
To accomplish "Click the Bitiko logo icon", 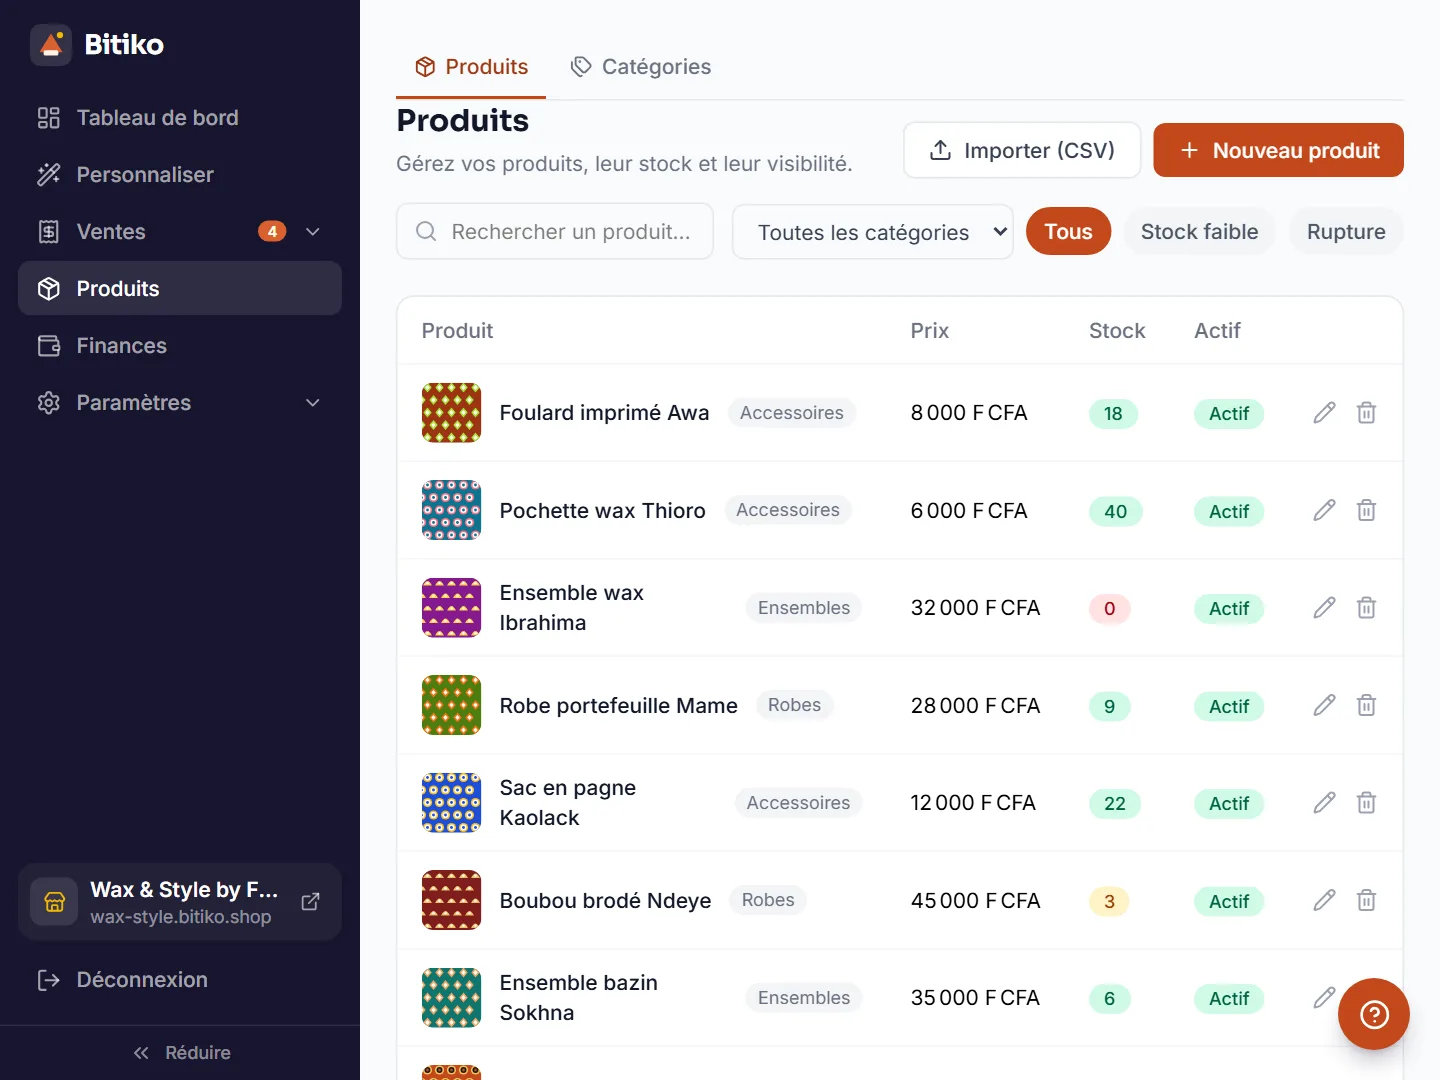I will (x=51, y=45).
